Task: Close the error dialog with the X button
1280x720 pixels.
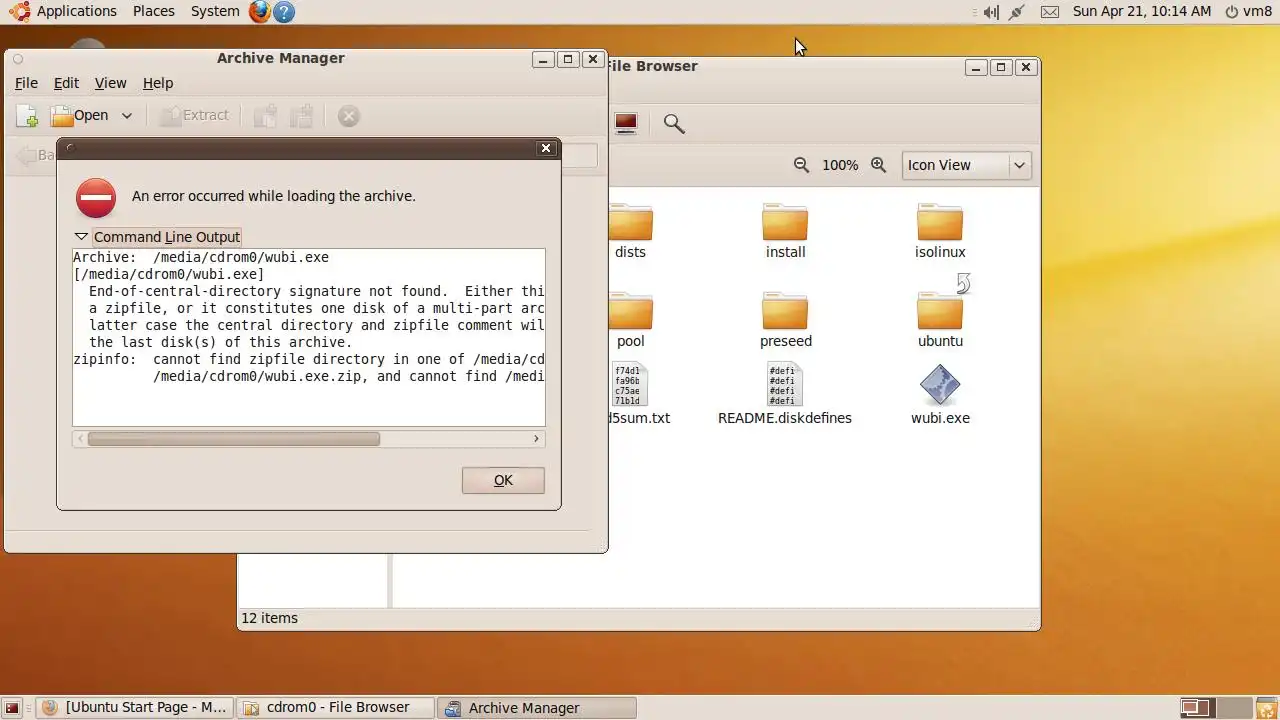Action: (x=546, y=148)
